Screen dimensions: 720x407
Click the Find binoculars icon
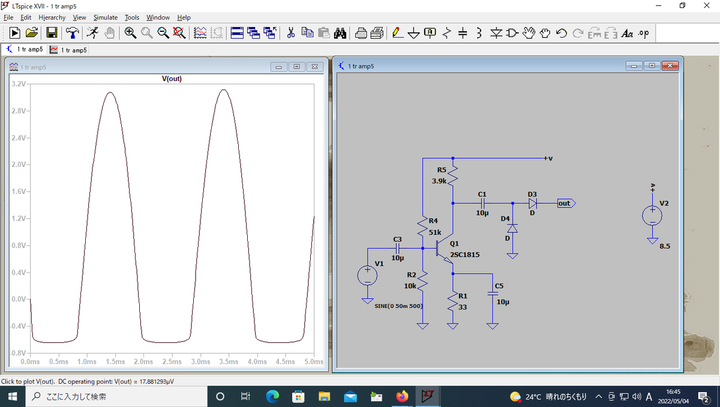tap(340, 33)
